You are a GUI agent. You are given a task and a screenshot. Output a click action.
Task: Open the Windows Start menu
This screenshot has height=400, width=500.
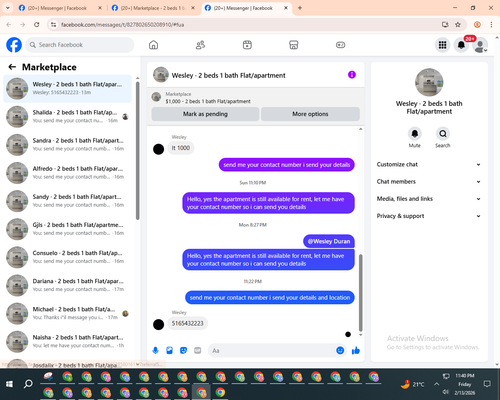[x=9, y=384]
